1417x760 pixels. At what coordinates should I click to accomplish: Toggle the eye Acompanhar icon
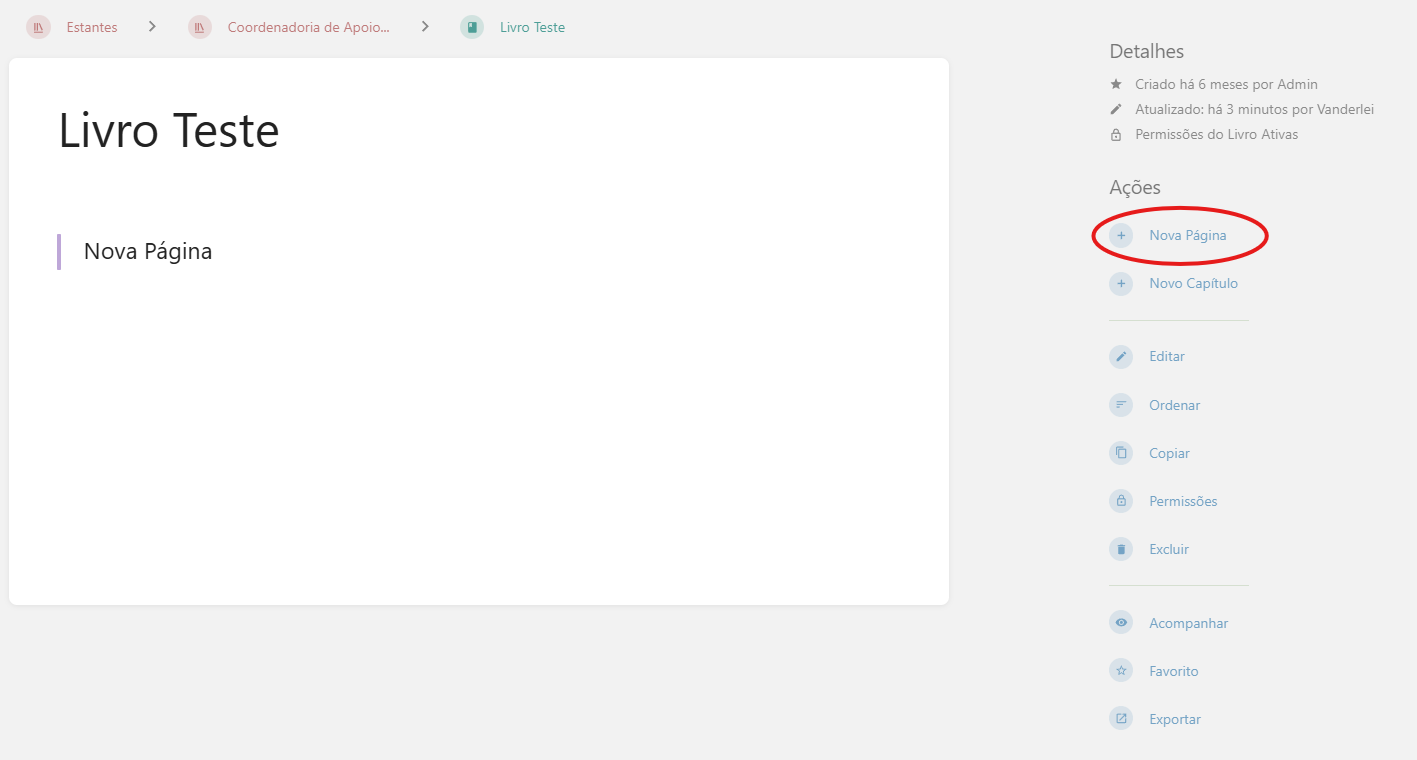[x=1121, y=623]
